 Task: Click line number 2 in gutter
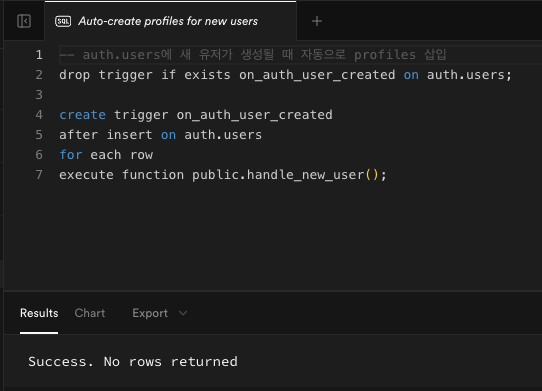pos(39,75)
